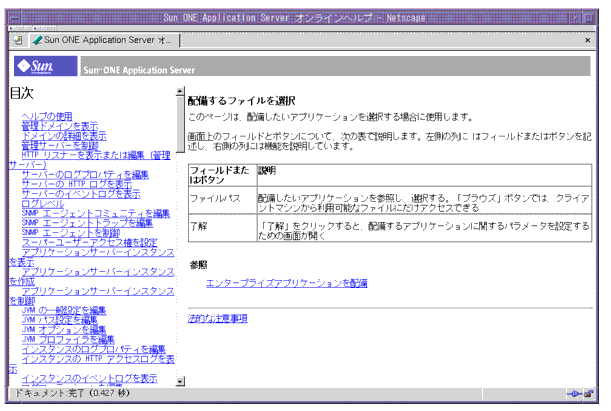Click the "ファイルパス" table cell
The width and height of the screenshot is (611, 411).
(223, 200)
